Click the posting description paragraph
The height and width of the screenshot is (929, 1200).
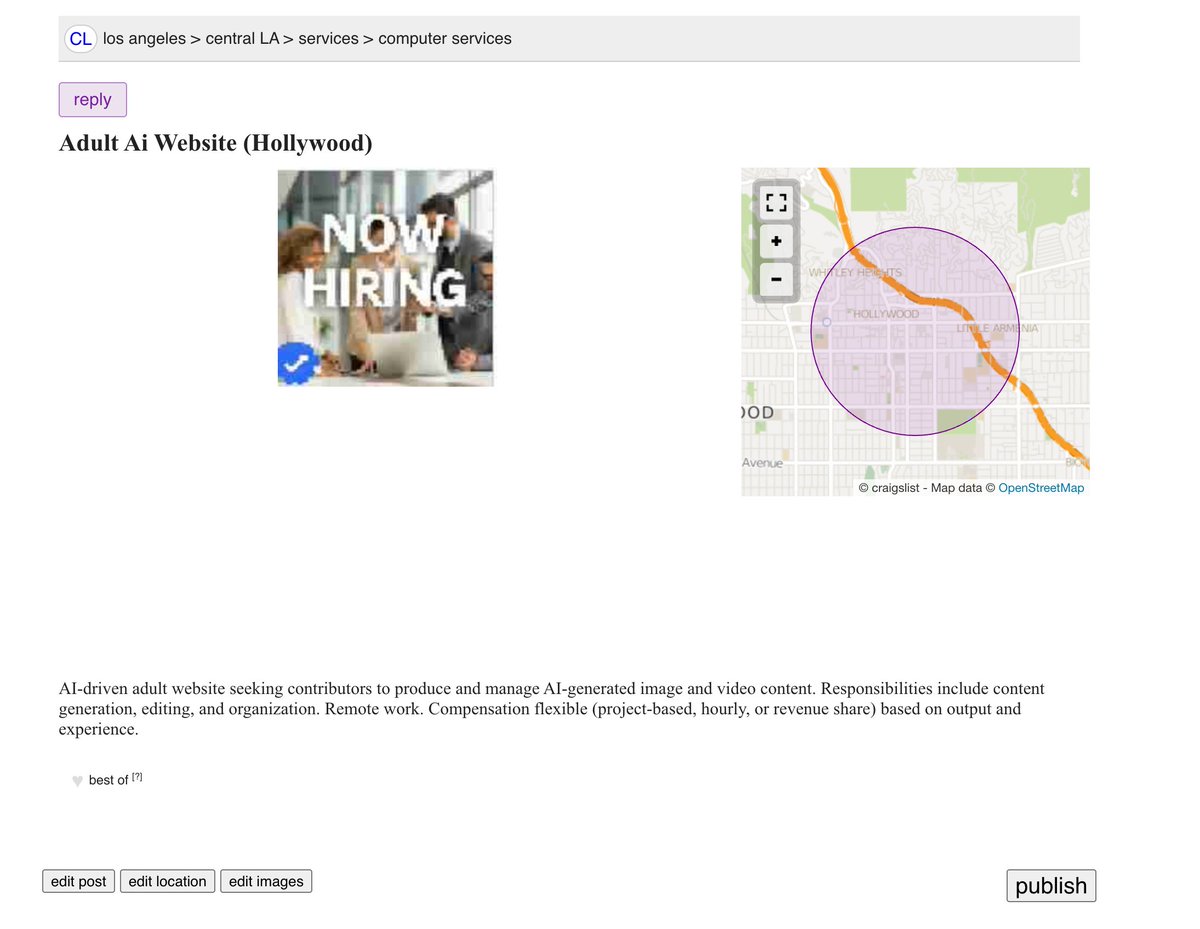(552, 709)
